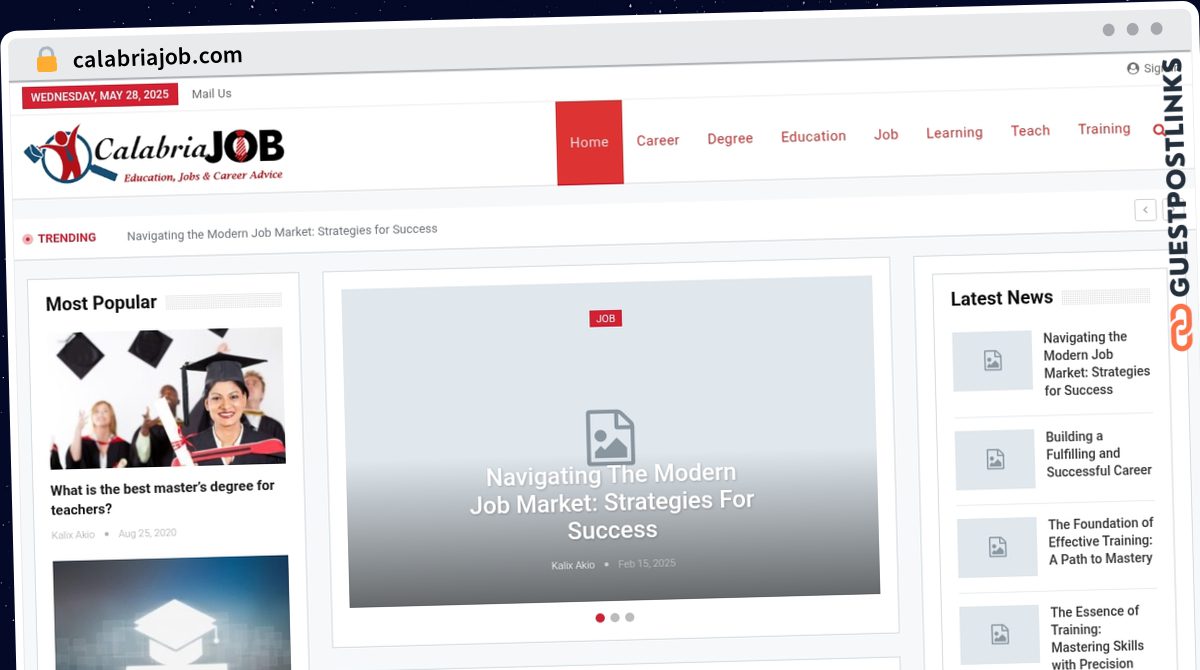This screenshot has height=670, width=1200.
Task: Open the Job menu item
Action: pos(886,134)
